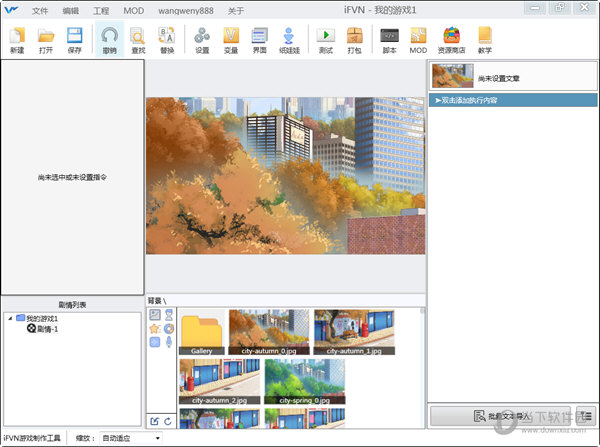Select the star resource category icon

pos(155,328)
